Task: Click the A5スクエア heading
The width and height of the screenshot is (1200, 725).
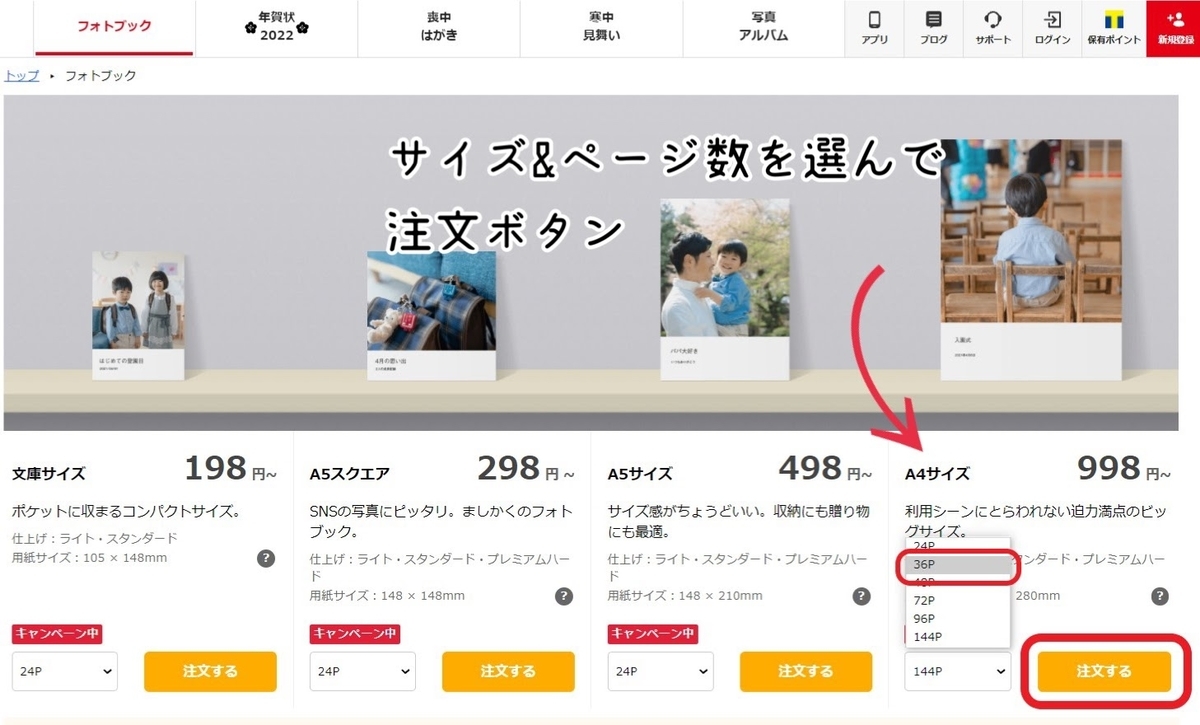Action: [350, 474]
